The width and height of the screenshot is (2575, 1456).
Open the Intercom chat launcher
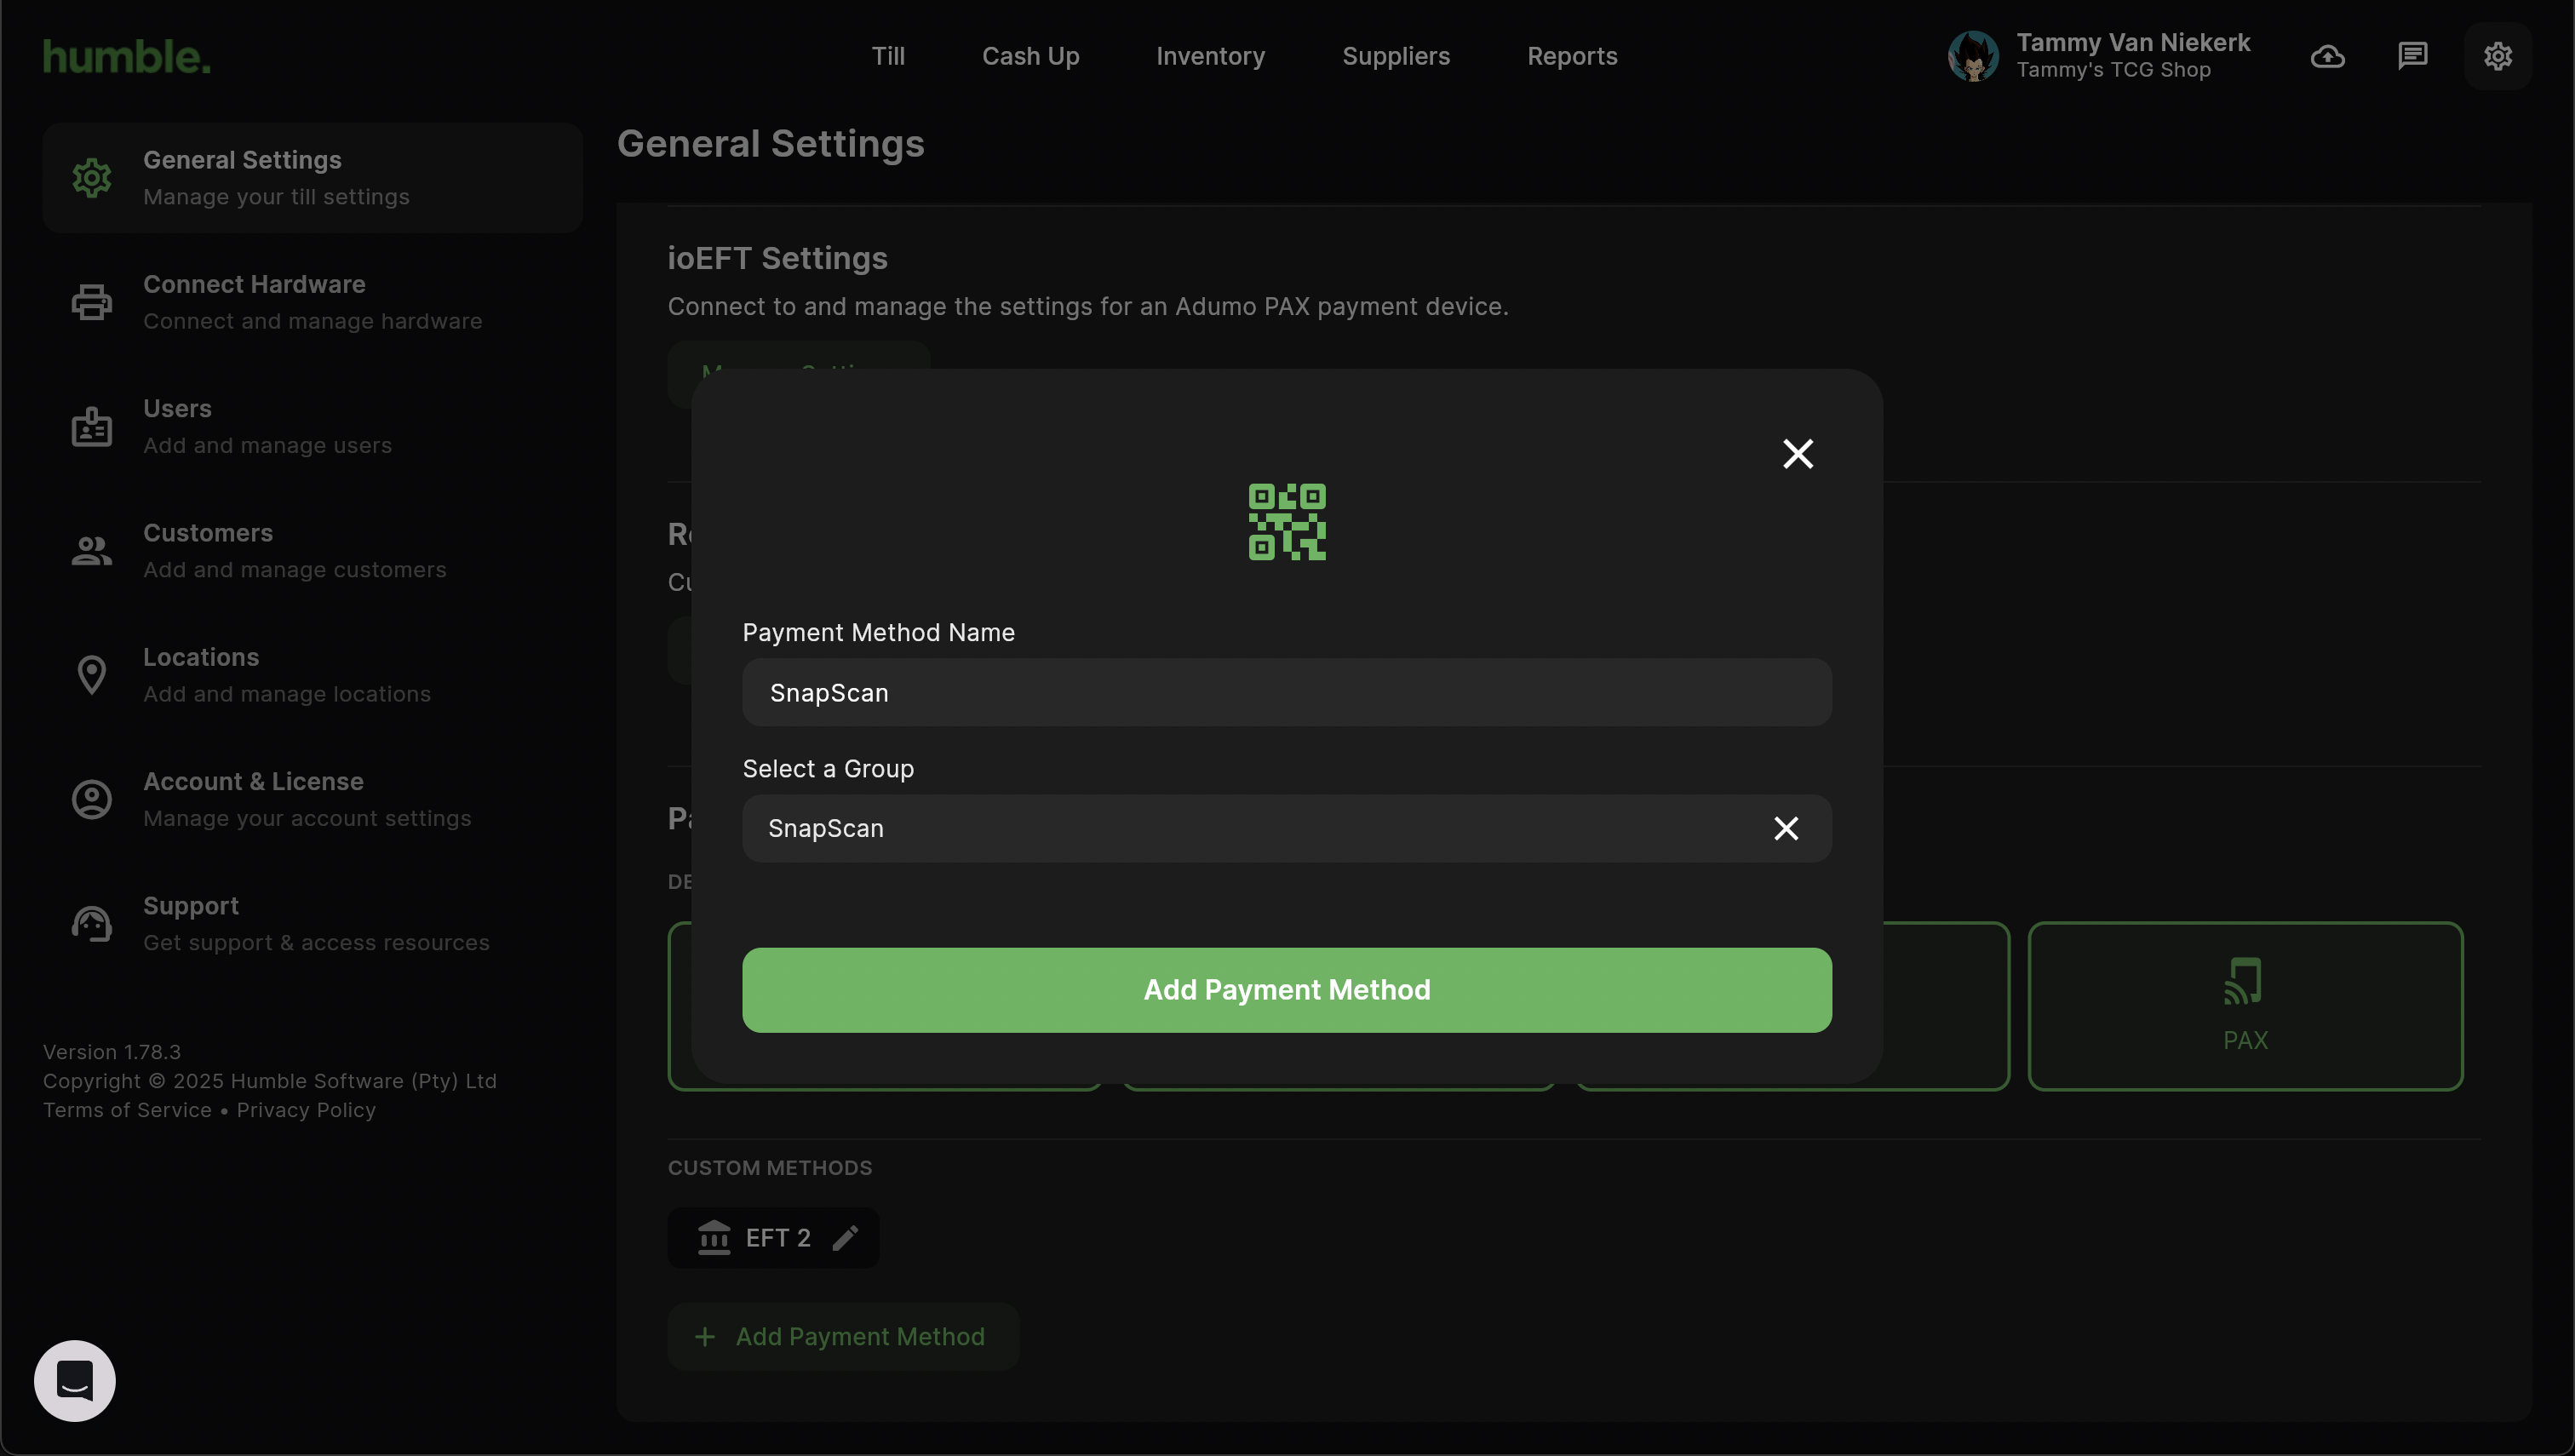[x=75, y=1380]
